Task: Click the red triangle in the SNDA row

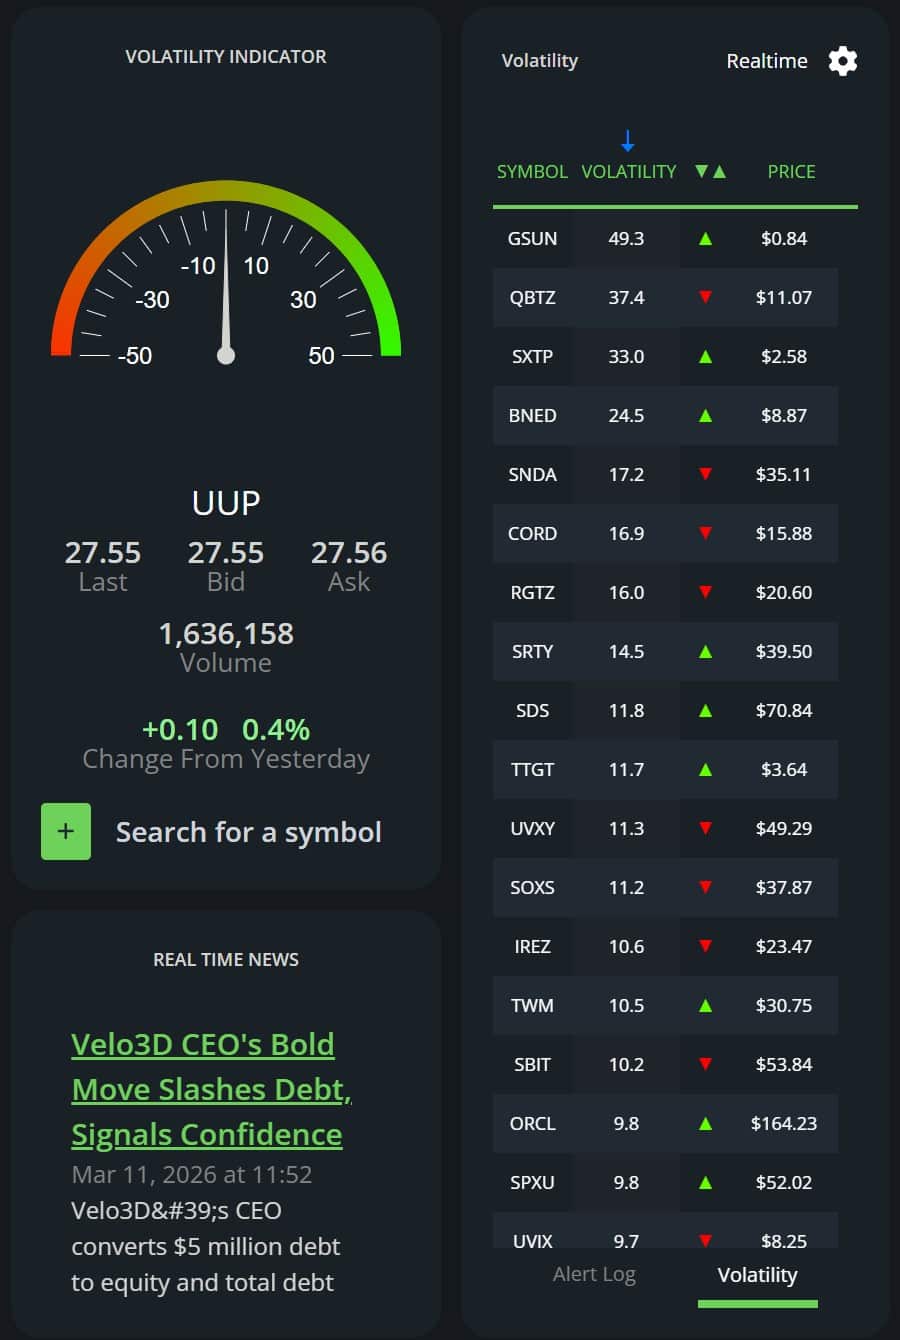Action: pyautogui.click(x=705, y=474)
